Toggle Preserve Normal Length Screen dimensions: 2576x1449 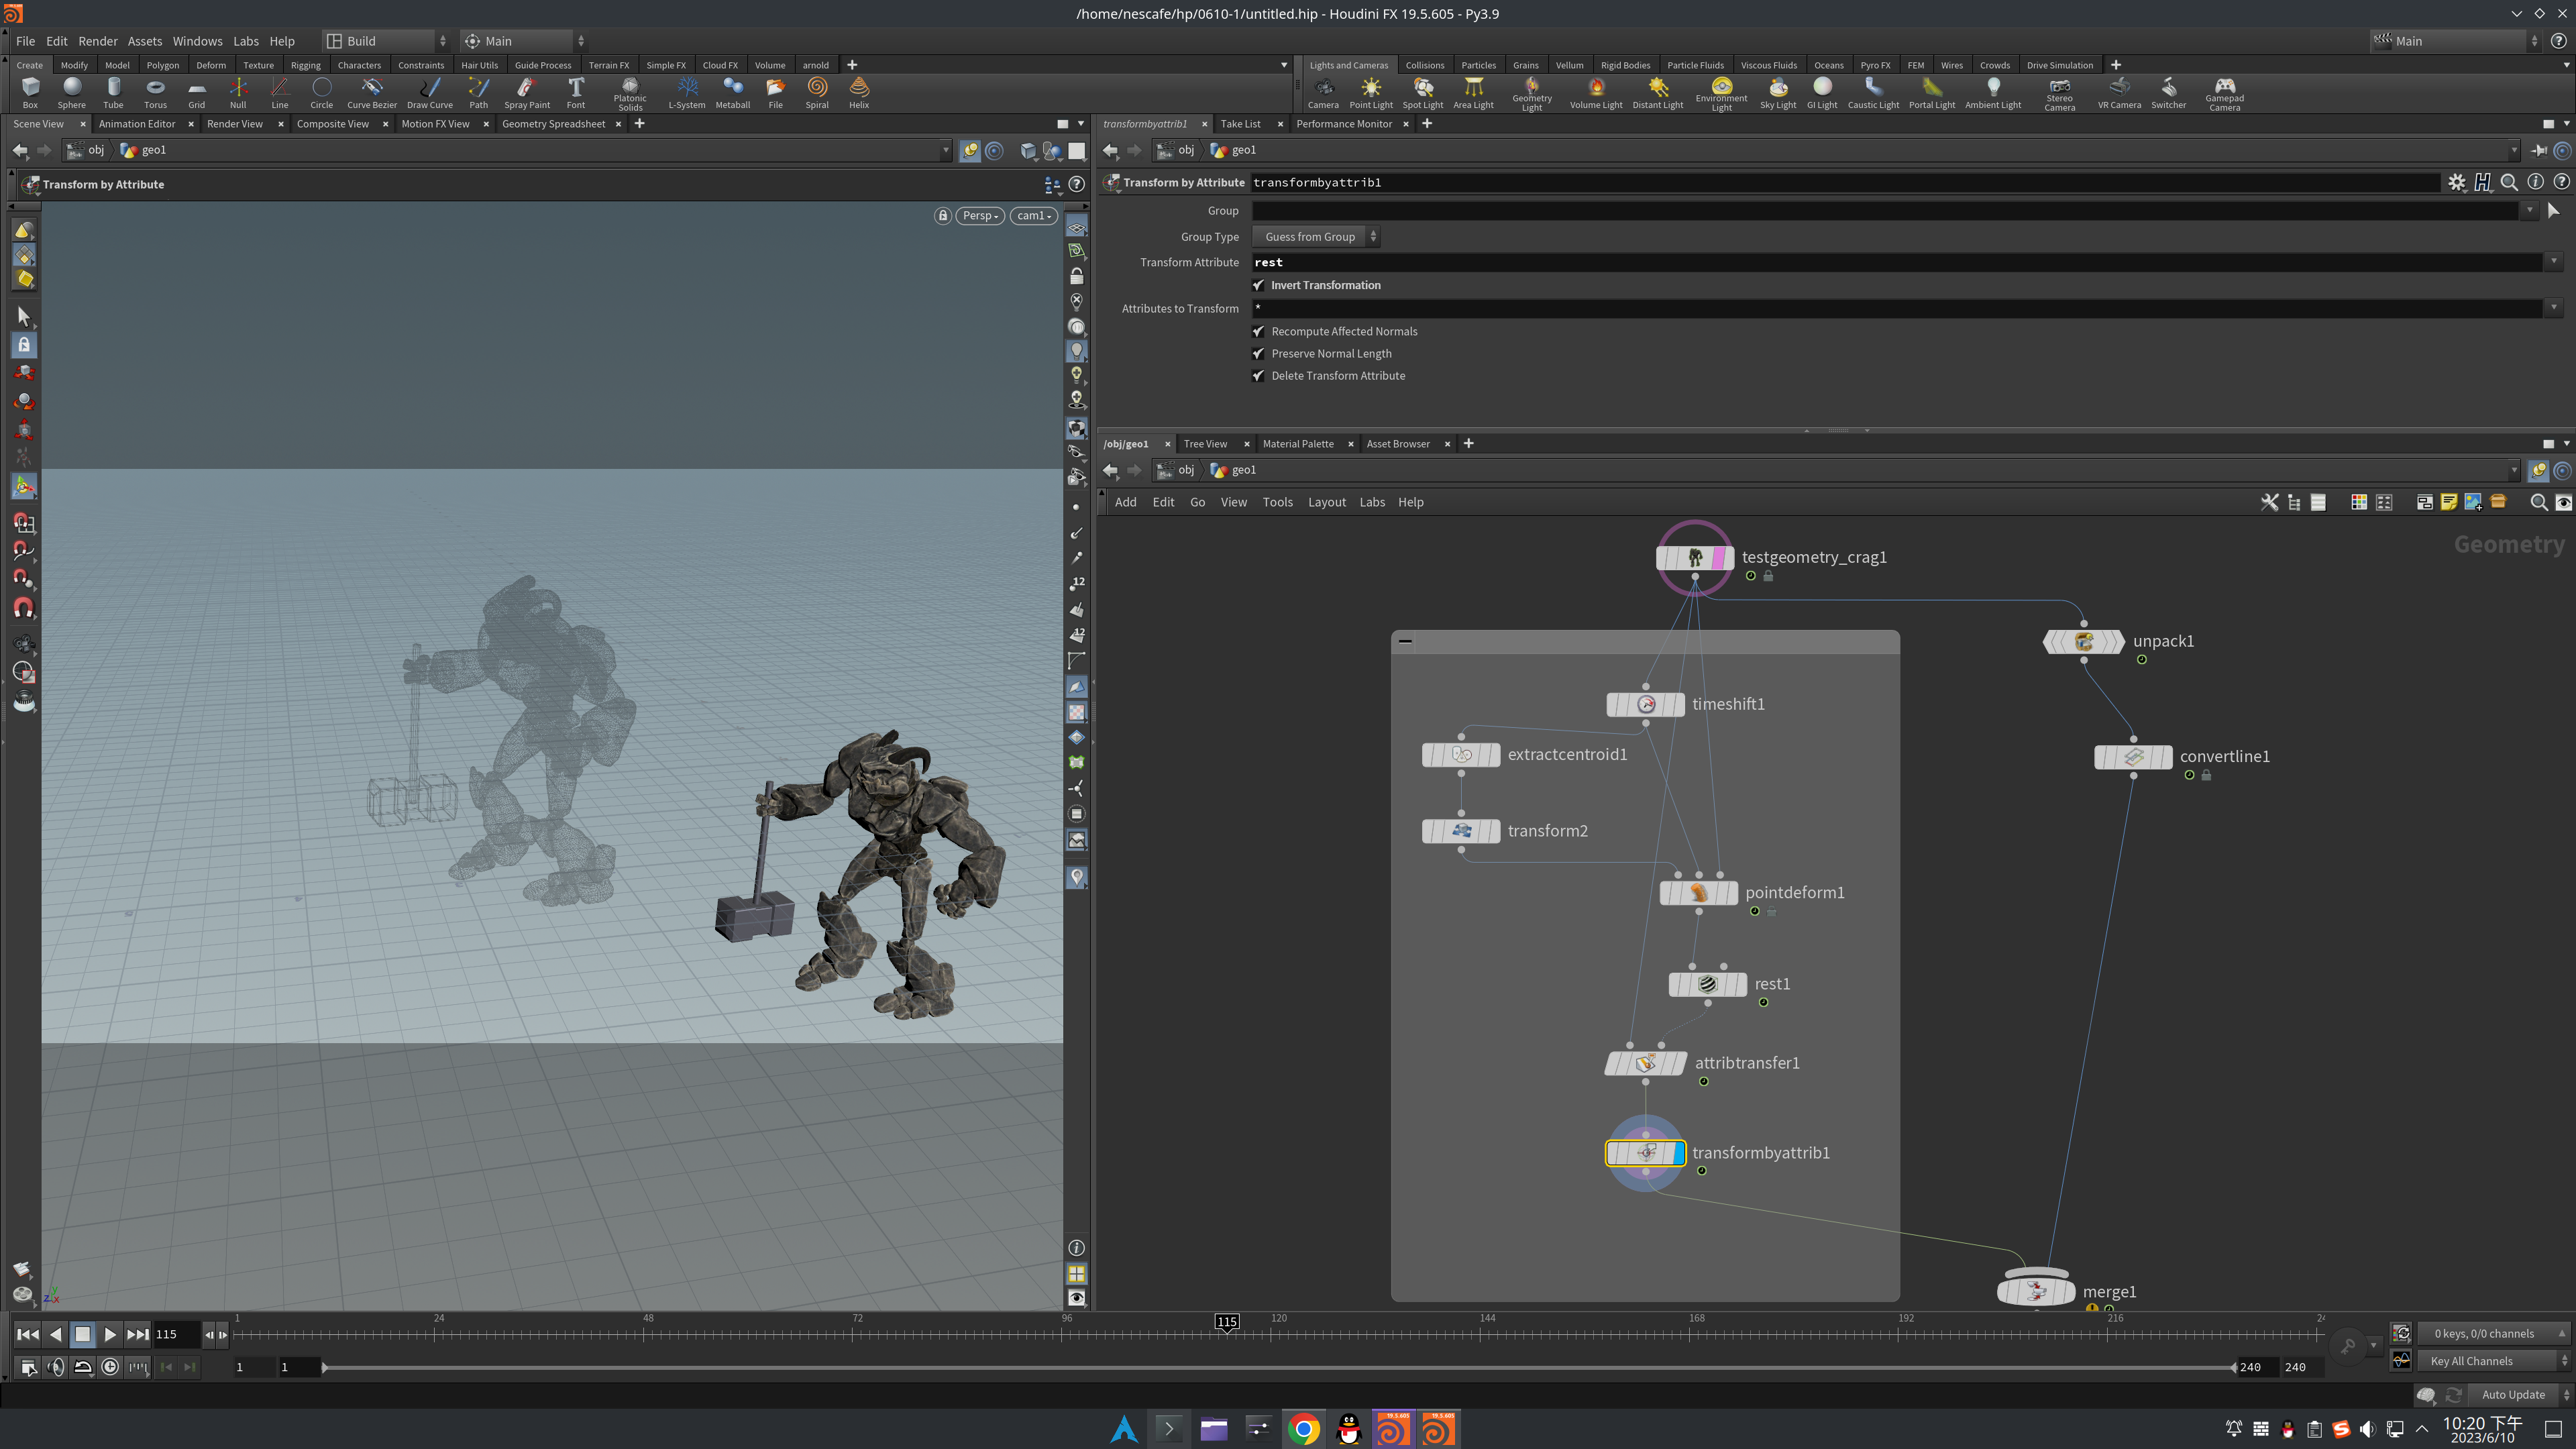click(1259, 353)
